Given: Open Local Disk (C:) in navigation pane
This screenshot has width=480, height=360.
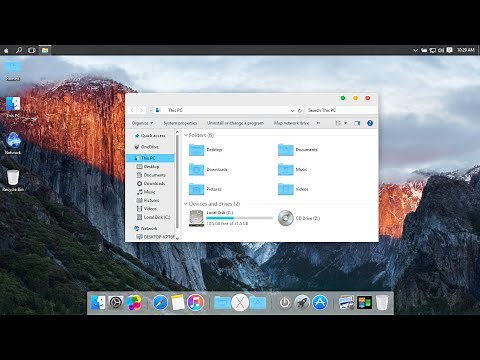Looking at the screenshot, I should click(154, 217).
